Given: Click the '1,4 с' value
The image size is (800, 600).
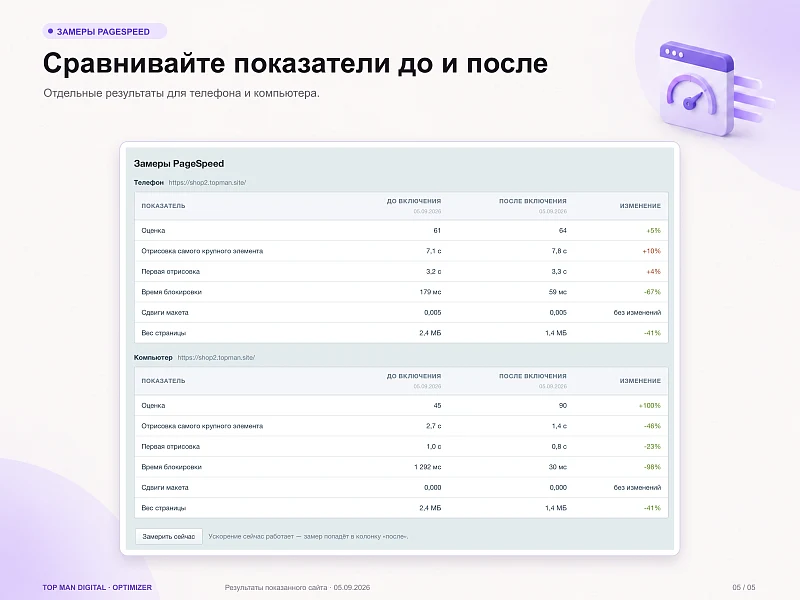Looking at the screenshot, I should [559, 426].
